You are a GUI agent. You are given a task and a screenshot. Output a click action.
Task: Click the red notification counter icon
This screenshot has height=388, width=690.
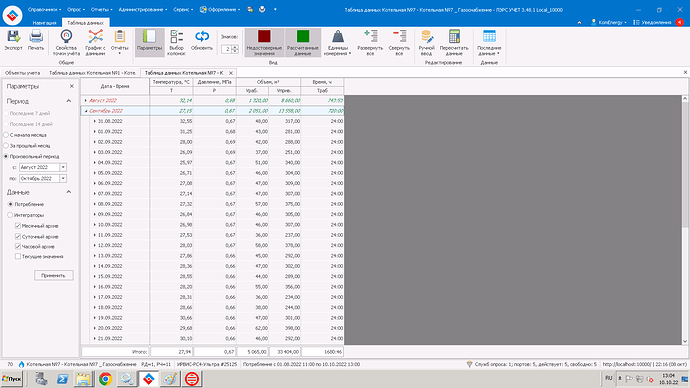coord(679,22)
